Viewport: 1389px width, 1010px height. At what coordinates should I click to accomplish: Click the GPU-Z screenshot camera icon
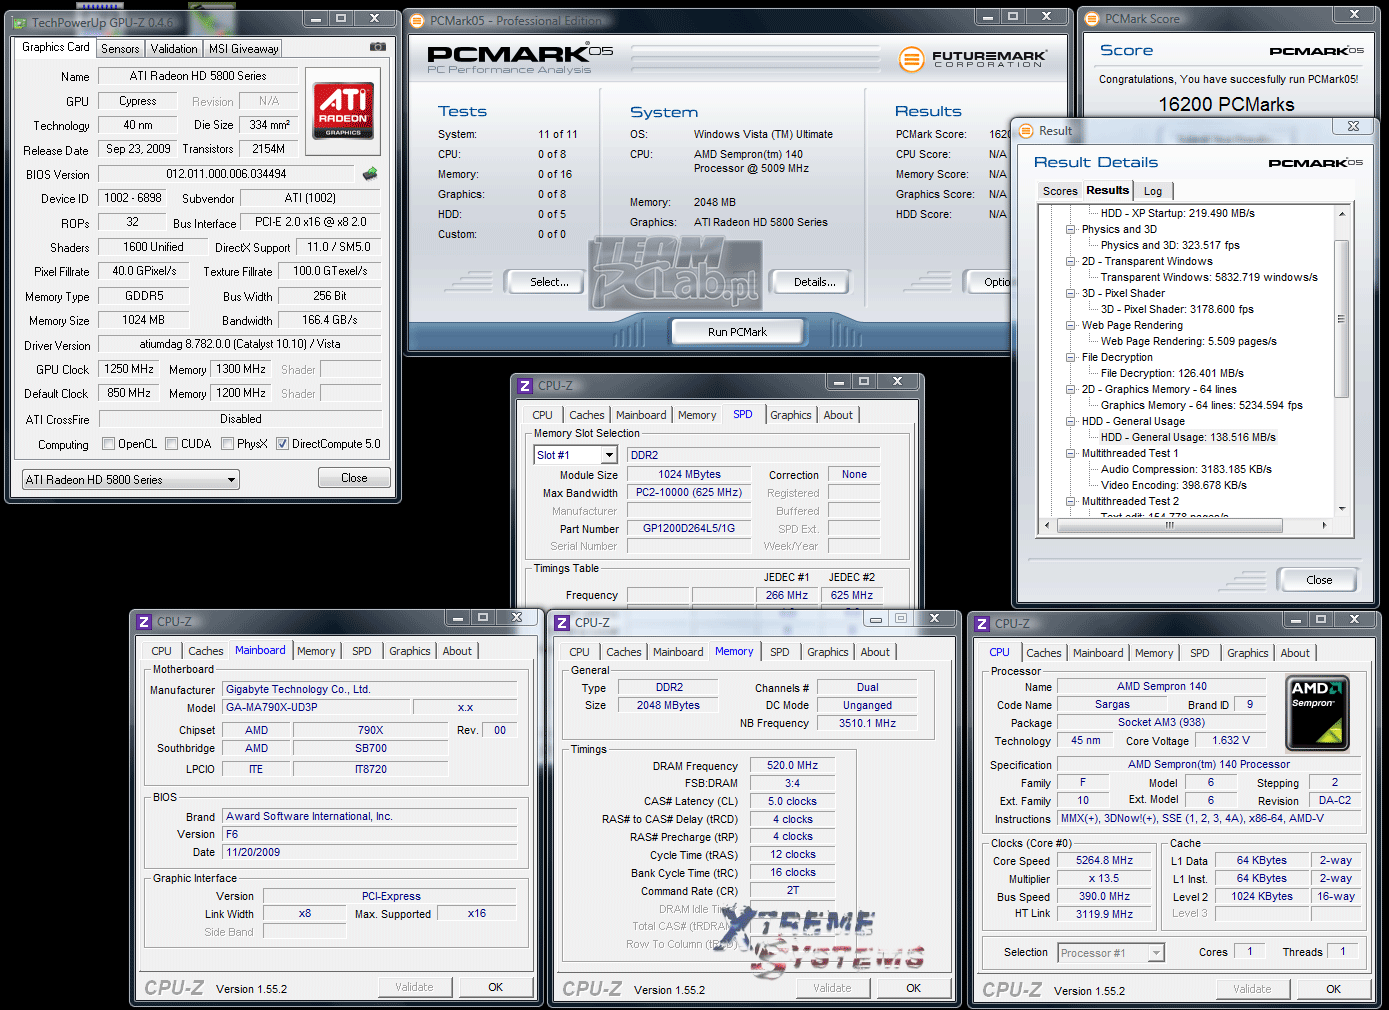[378, 47]
